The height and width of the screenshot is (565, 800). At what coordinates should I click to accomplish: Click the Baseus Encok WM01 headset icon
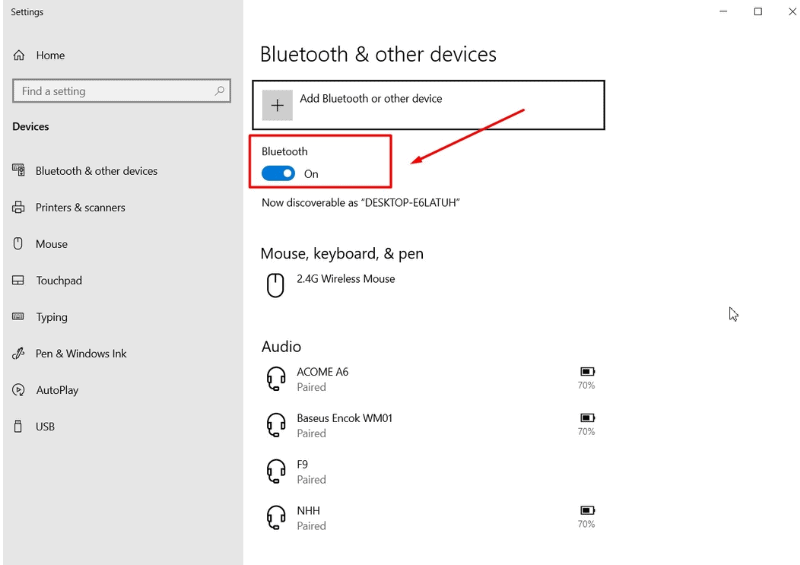(275, 425)
